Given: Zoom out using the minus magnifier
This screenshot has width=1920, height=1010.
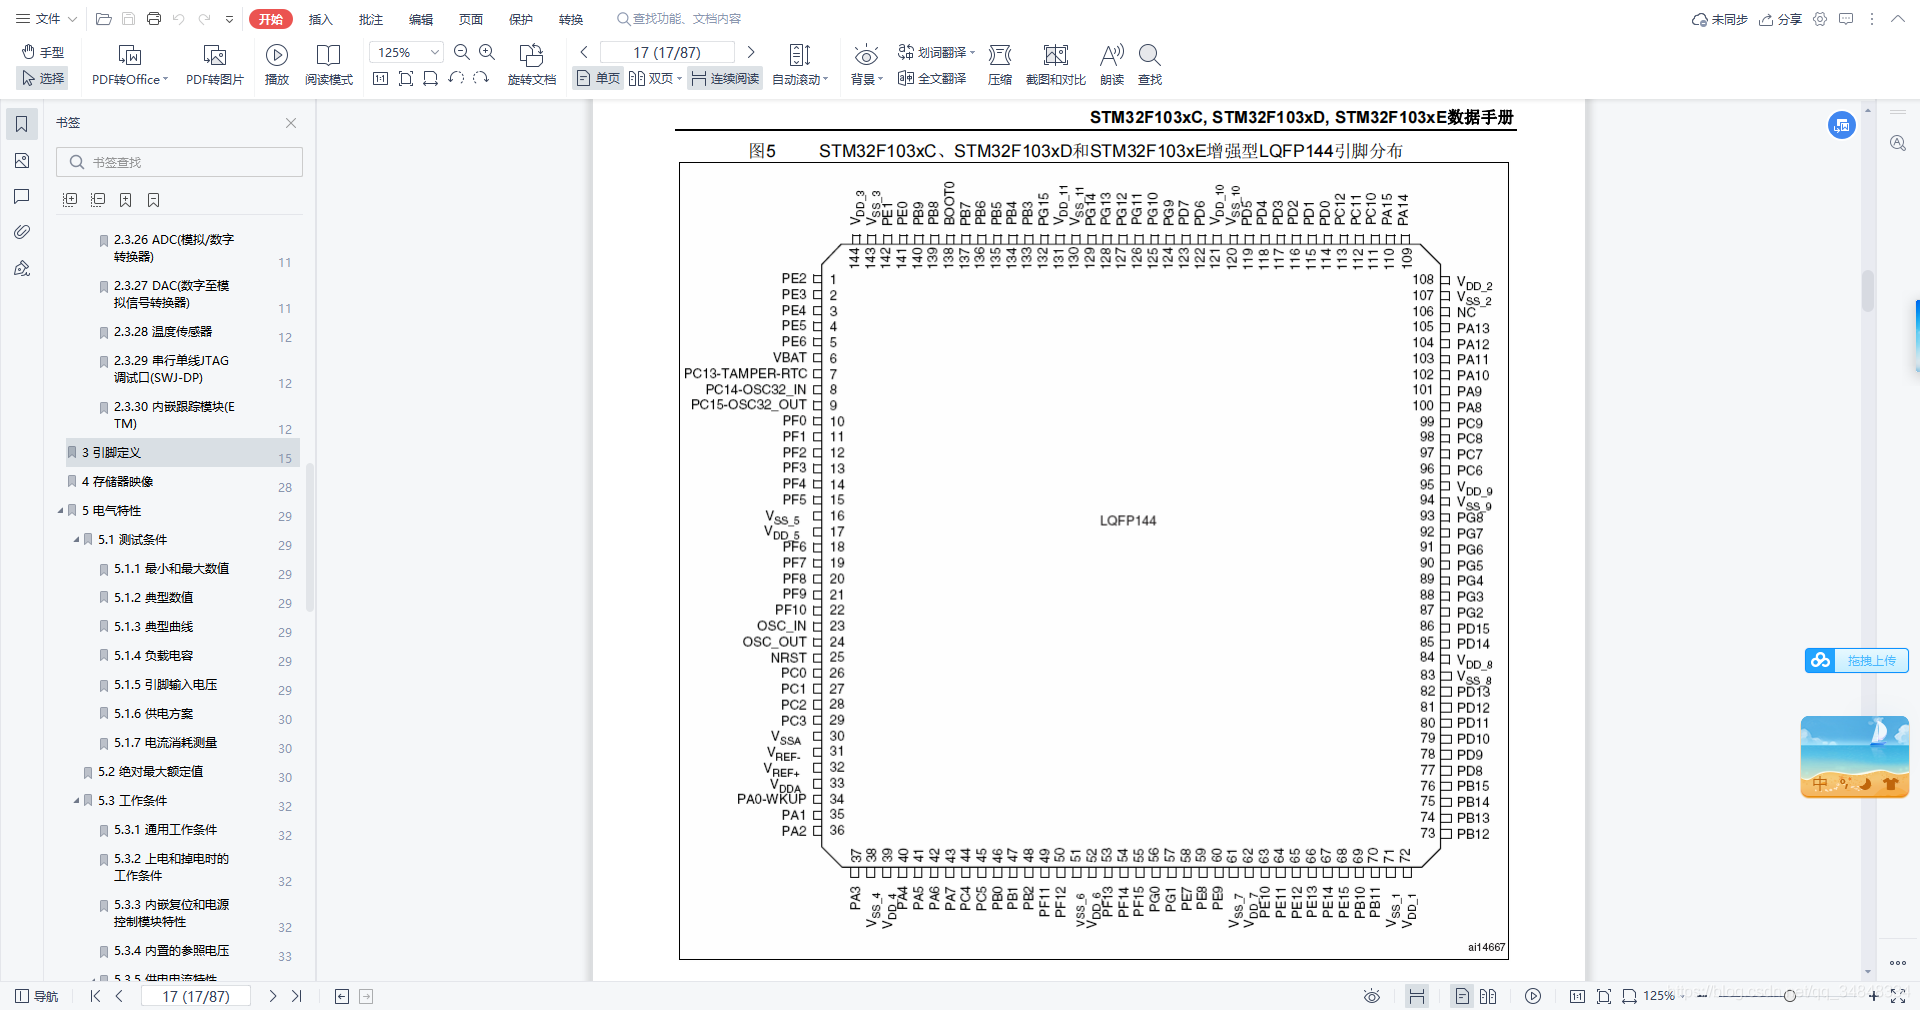Looking at the screenshot, I should click(462, 52).
